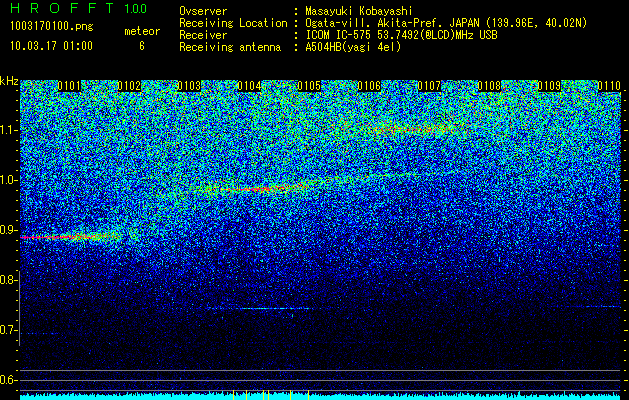
Task: Click the 0109 time marker
Action: [549, 86]
